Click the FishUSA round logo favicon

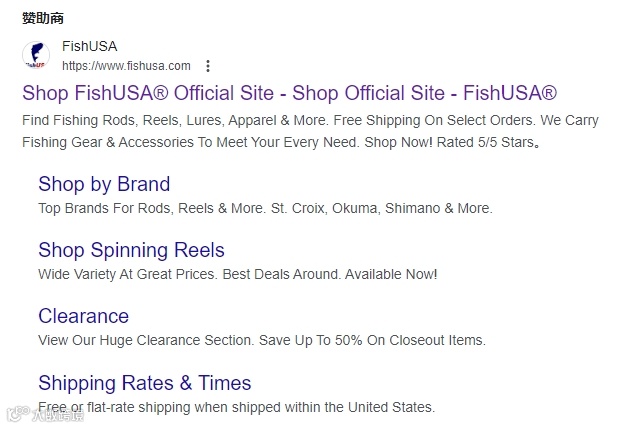[x=36, y=55]
